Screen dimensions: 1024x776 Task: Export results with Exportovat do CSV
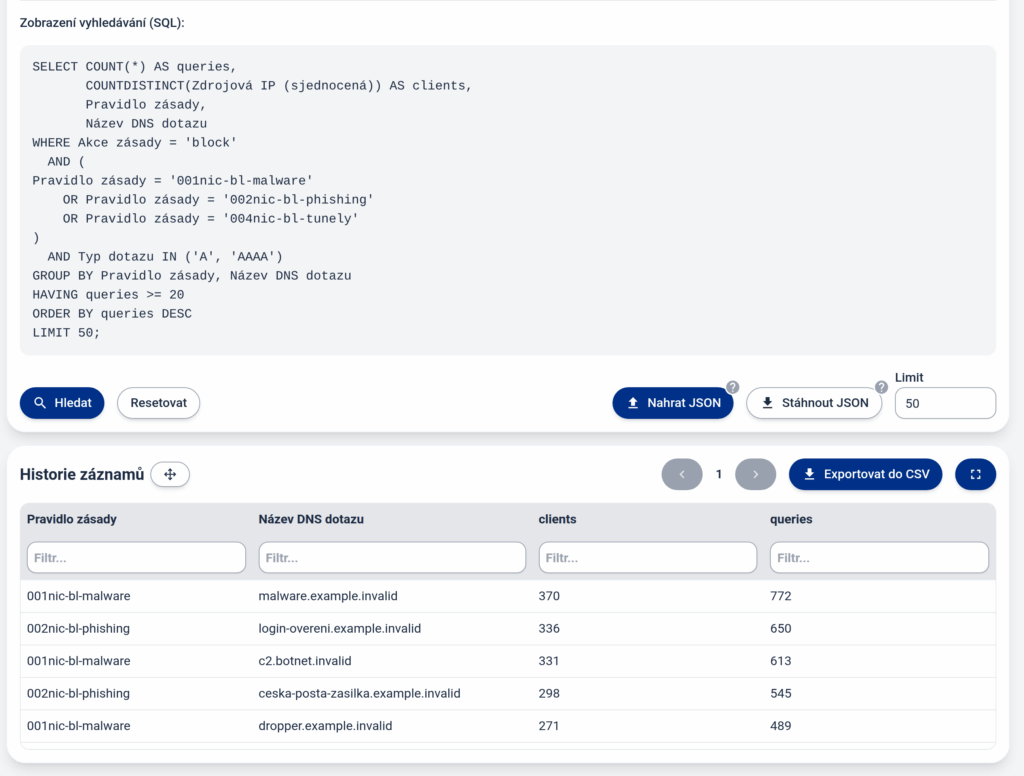tap(865, 474)
